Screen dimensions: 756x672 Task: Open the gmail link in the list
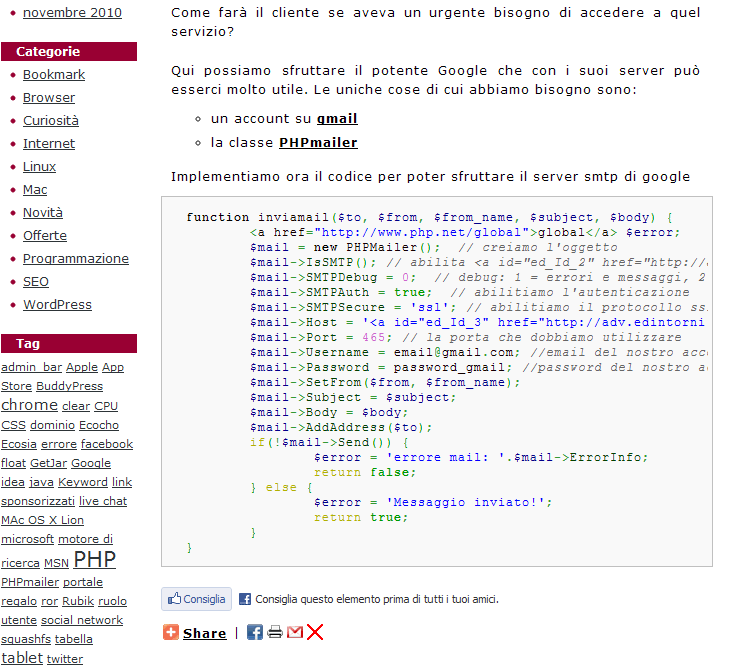(337, 119)
